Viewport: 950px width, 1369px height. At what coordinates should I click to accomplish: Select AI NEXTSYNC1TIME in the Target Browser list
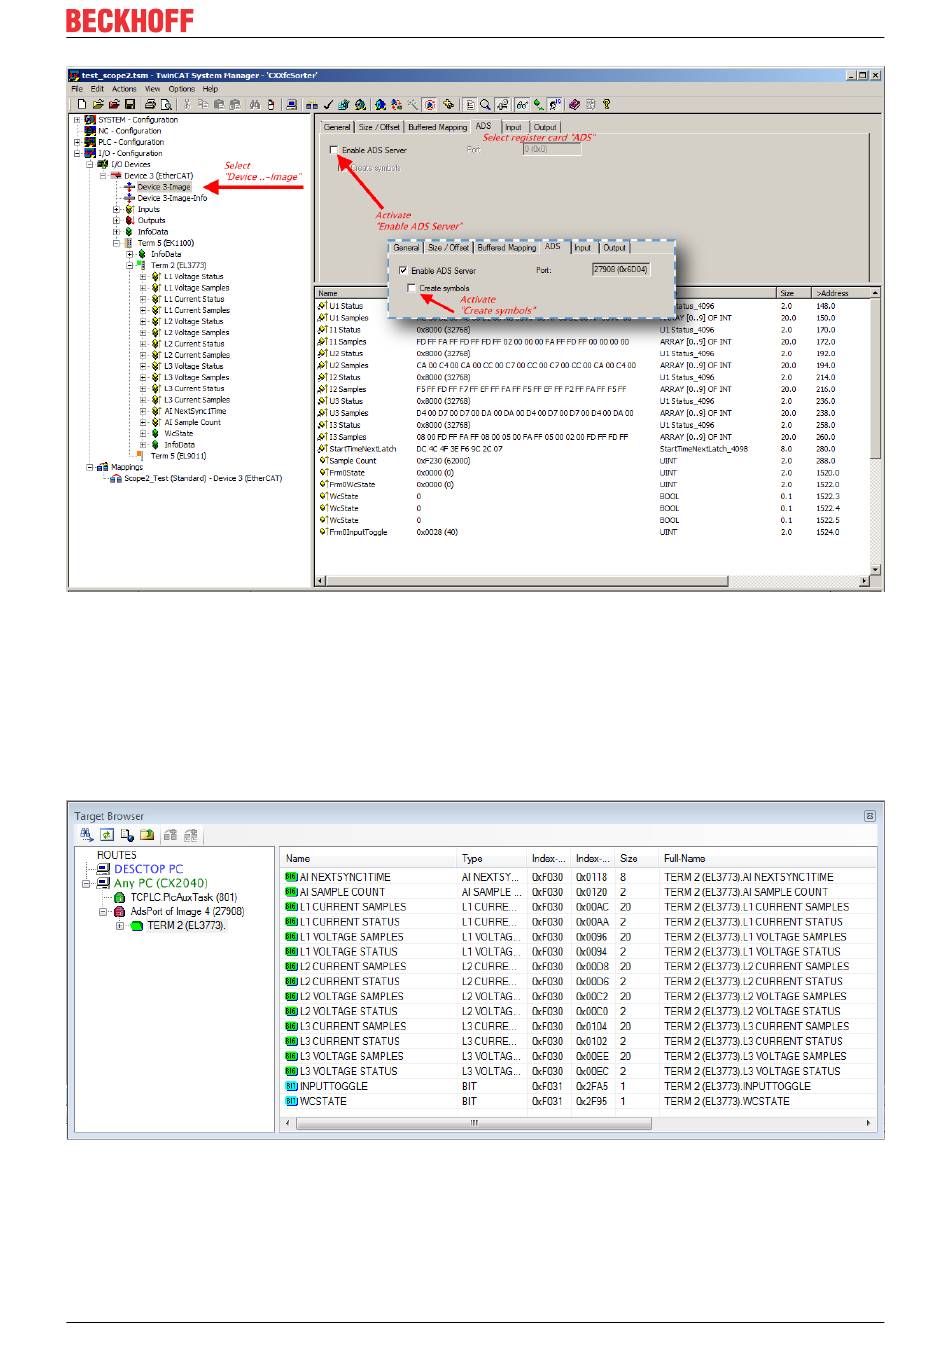tap(580, 877)
